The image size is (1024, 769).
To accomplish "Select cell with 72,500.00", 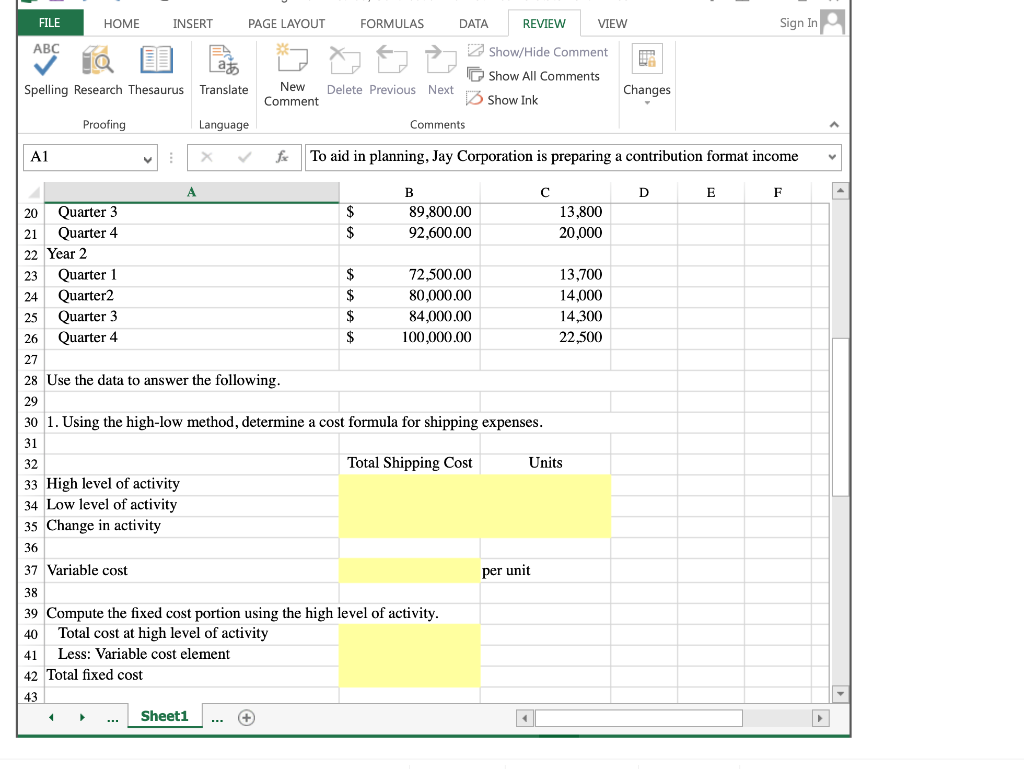I will pyautogui.click(x=409, y=275).
